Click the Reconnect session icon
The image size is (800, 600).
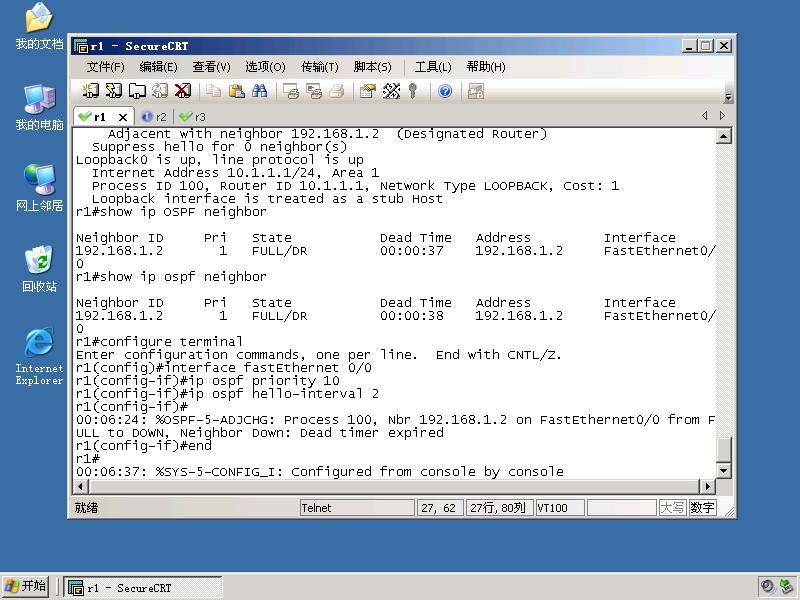[160, 91]
